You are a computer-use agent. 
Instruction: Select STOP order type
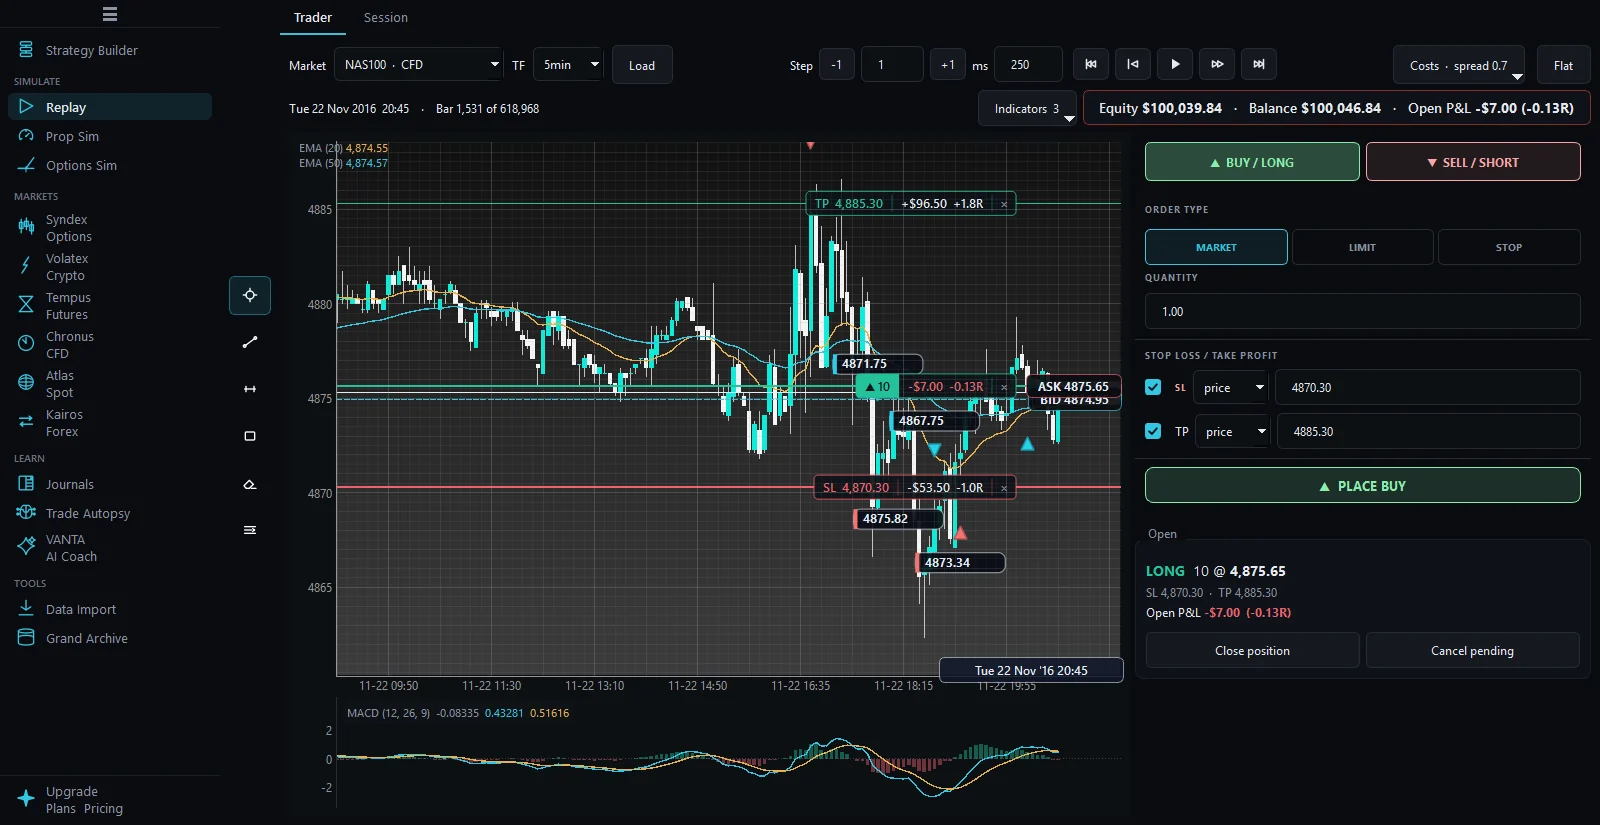[1509, 247]
